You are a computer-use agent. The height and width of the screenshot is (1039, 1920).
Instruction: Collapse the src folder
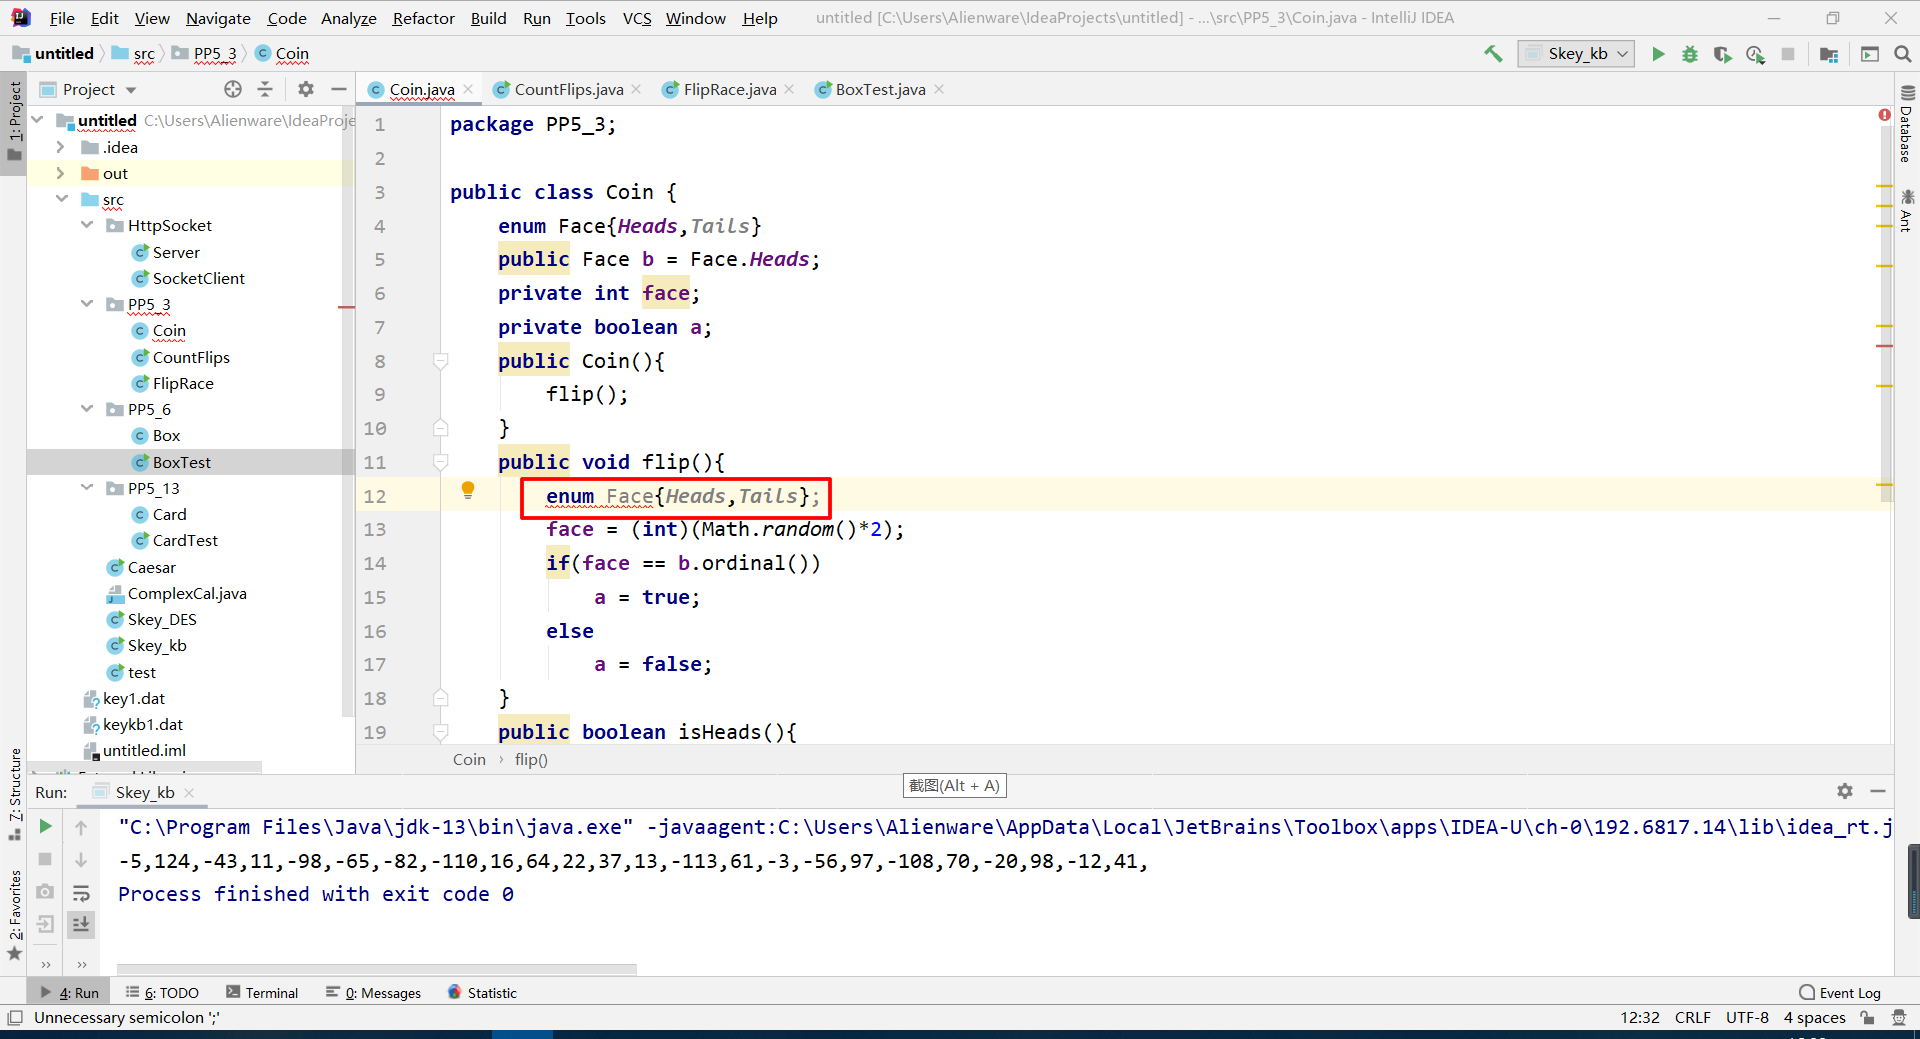pos(61,199)
